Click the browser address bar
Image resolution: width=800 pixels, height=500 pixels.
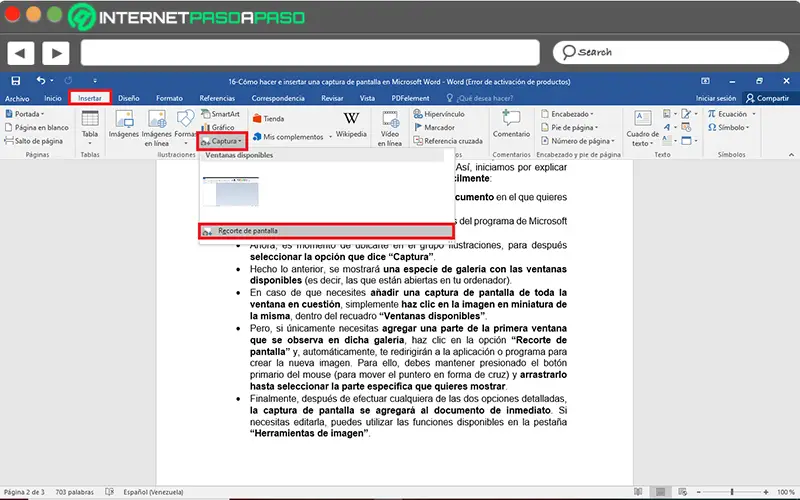pos(310,53)
